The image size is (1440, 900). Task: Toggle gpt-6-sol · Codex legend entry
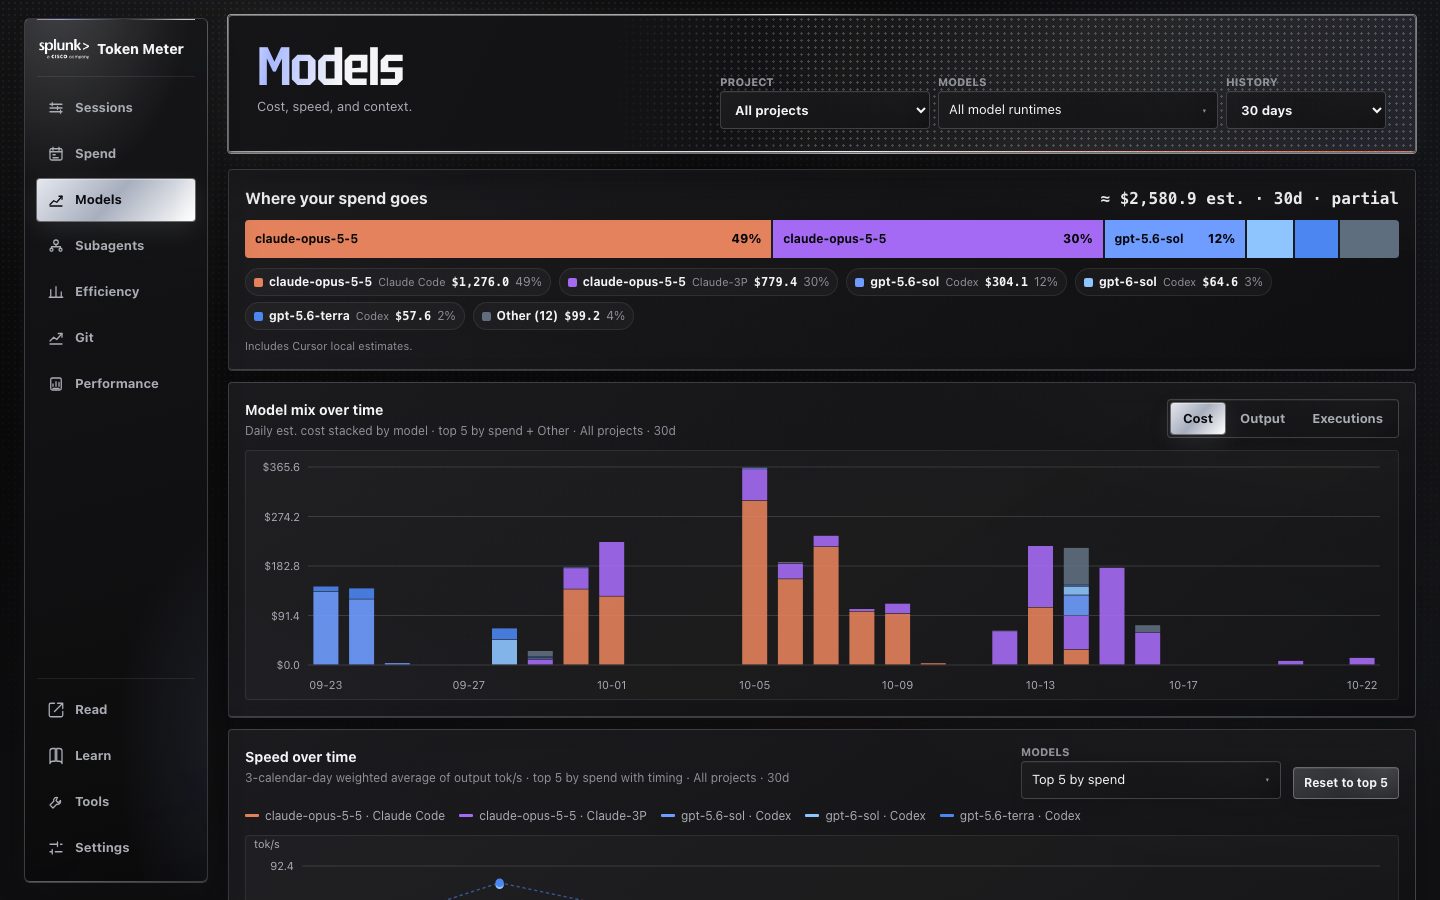[865, 816]
